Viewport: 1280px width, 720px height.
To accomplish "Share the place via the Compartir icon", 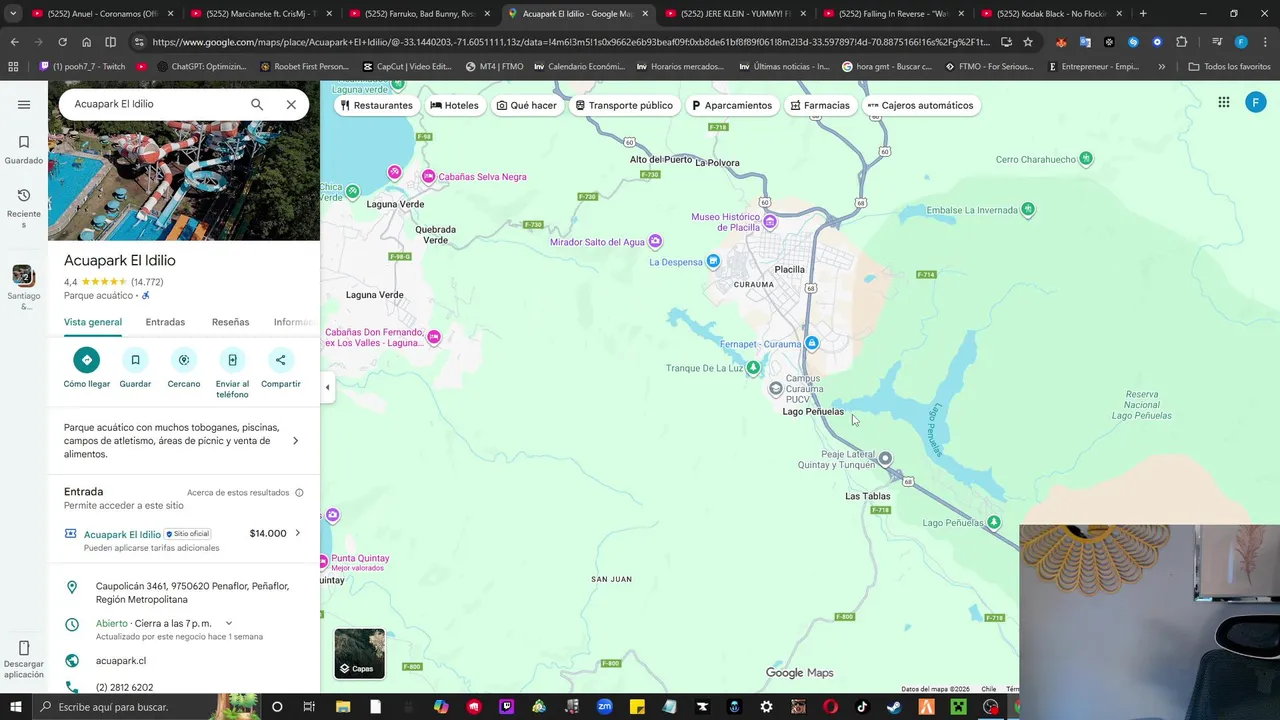I will [280, 360].
